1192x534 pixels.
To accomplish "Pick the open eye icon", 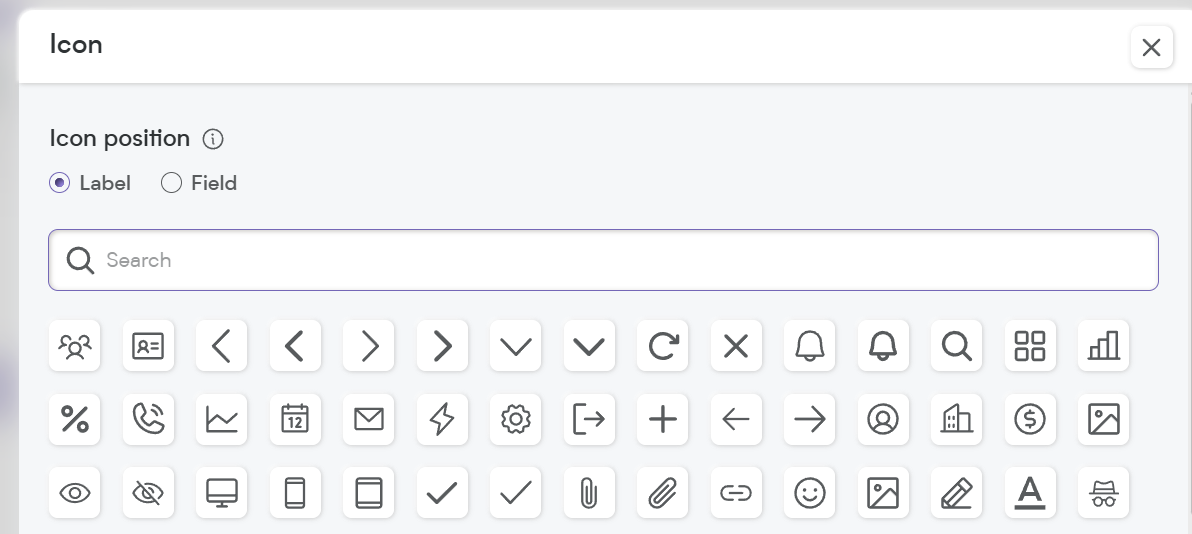I will pos(74,493).
